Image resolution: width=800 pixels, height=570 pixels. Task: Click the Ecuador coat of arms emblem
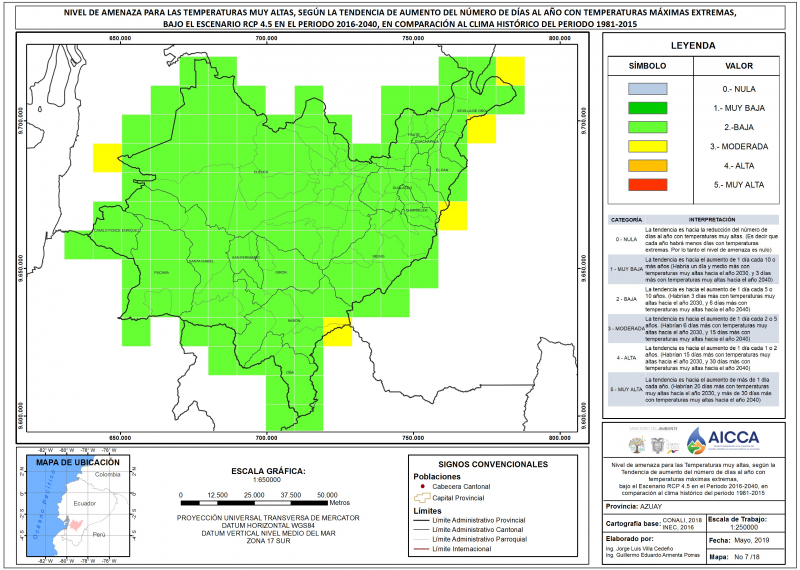point(658,445)
